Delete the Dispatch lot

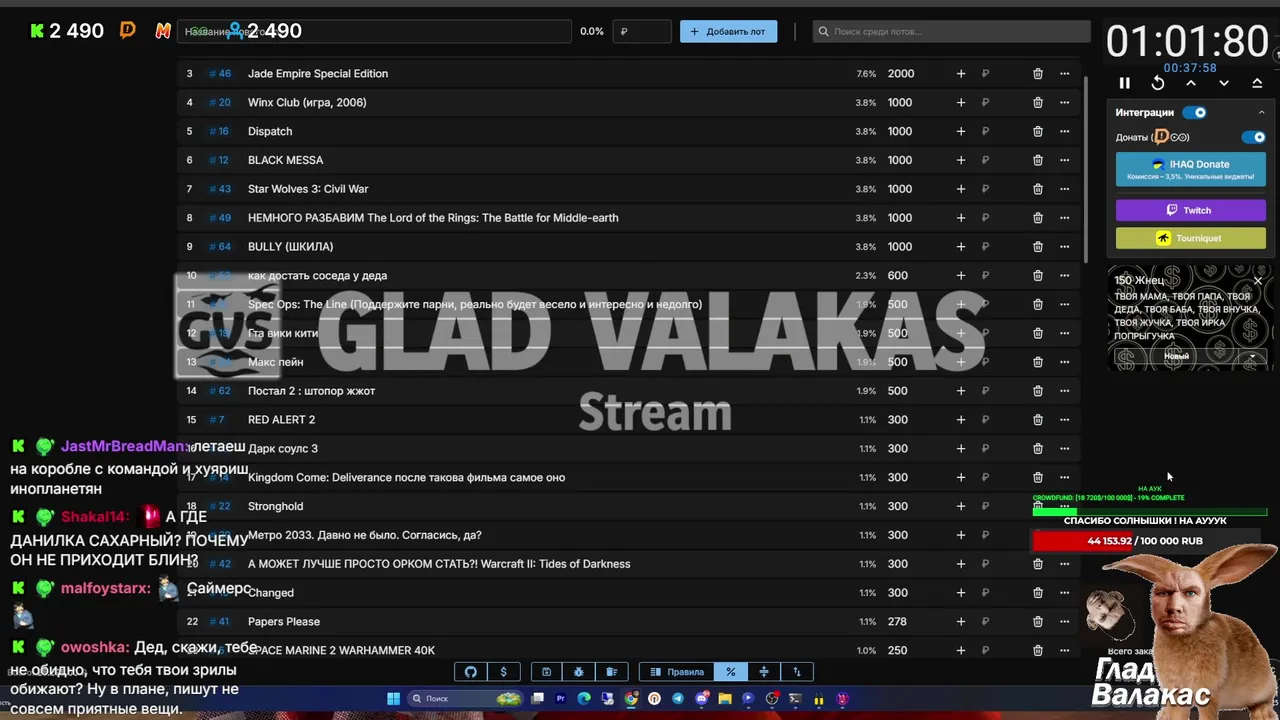[x=1038, y=131]
